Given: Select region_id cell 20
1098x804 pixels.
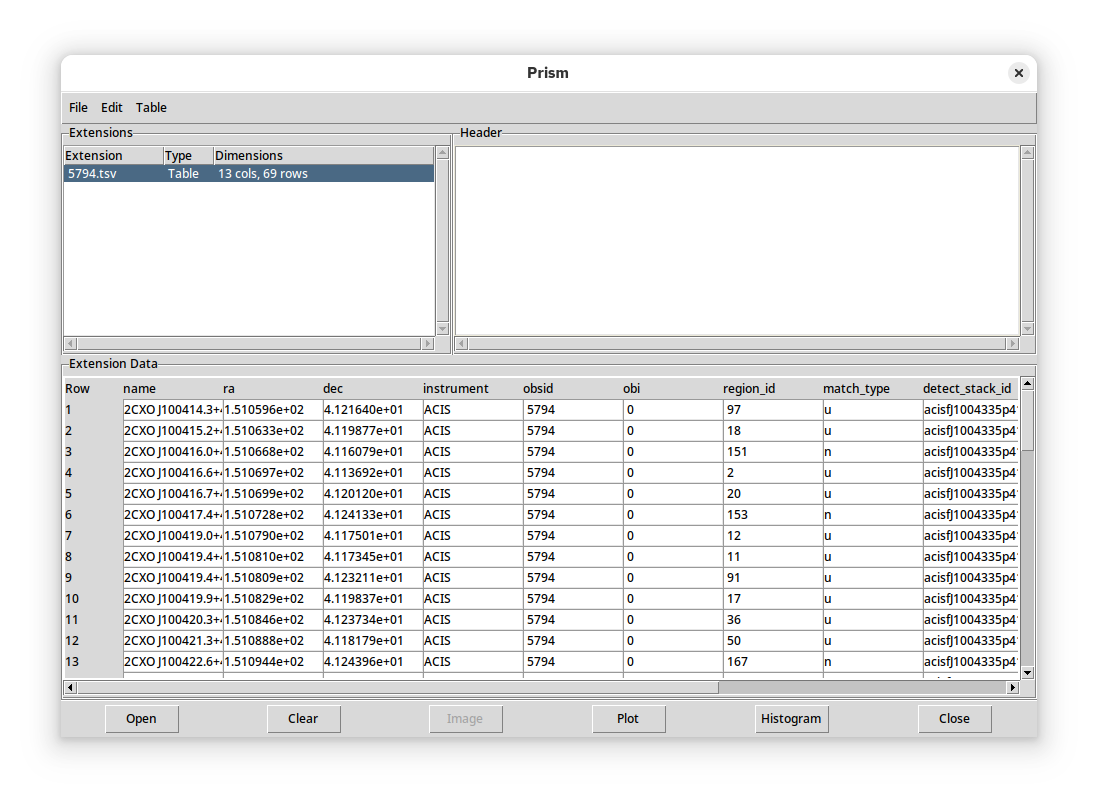Looking at the screenshot, I should tap(772, 494).
